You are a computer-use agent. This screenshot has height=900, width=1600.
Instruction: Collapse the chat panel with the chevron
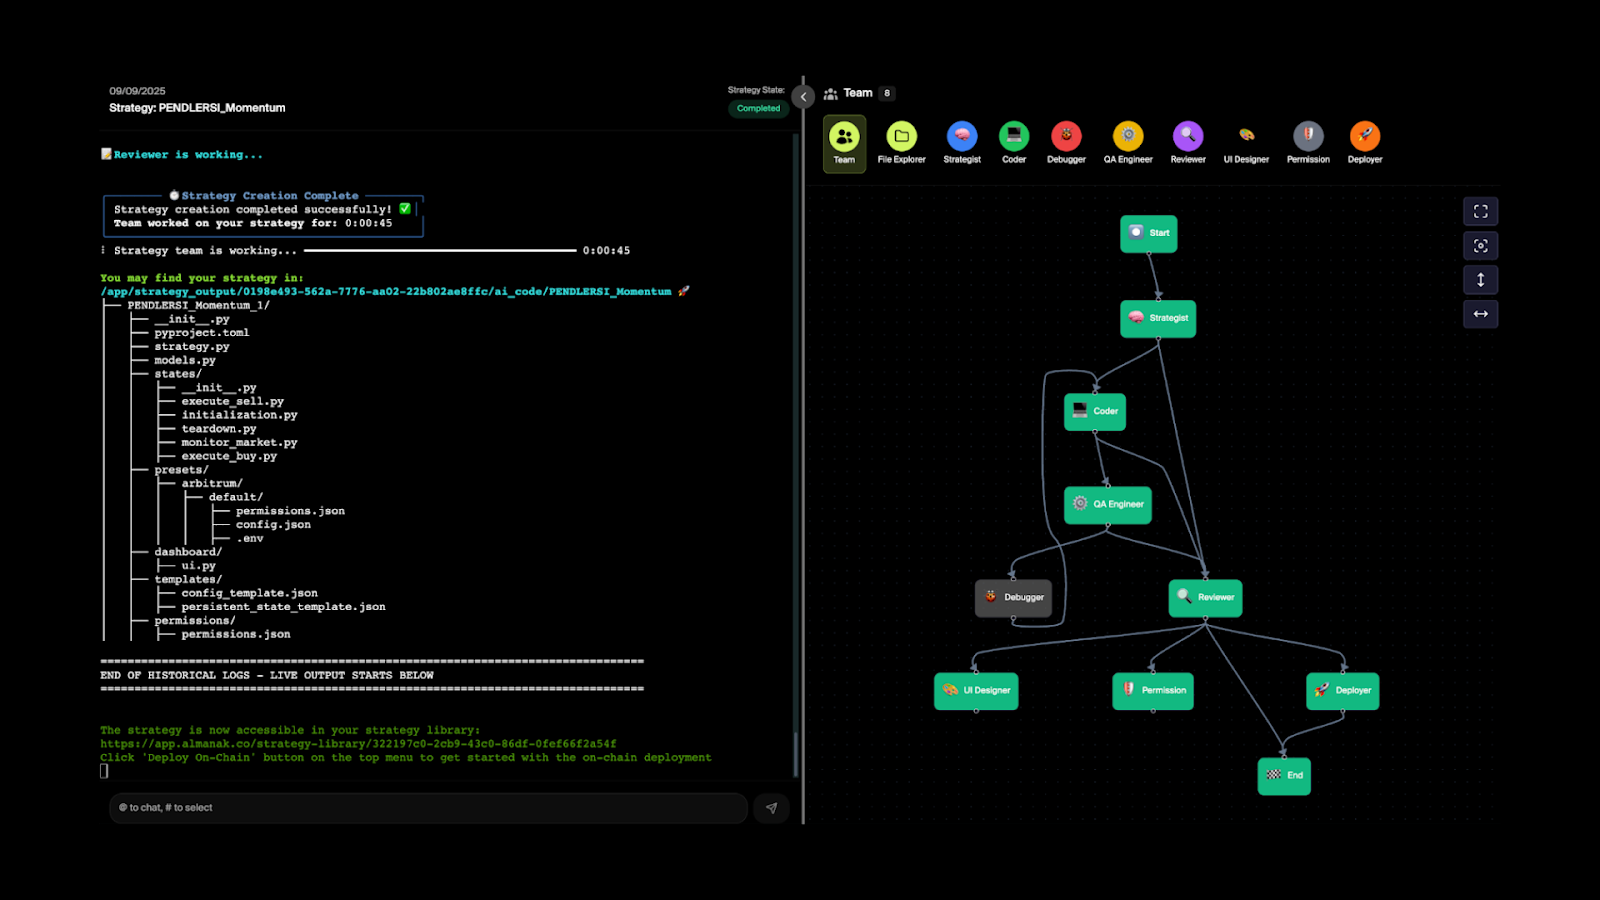(803, 97)
